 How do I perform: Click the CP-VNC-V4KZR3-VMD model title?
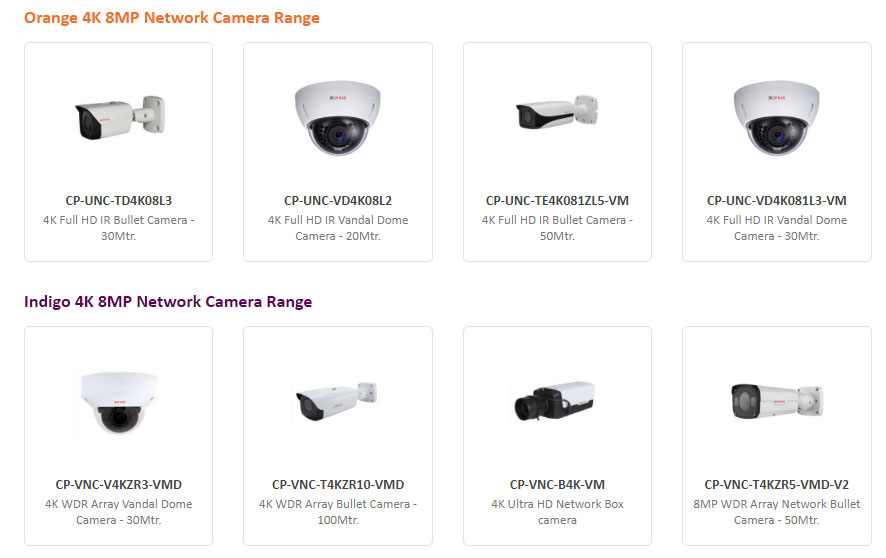(x=119, y=485)
